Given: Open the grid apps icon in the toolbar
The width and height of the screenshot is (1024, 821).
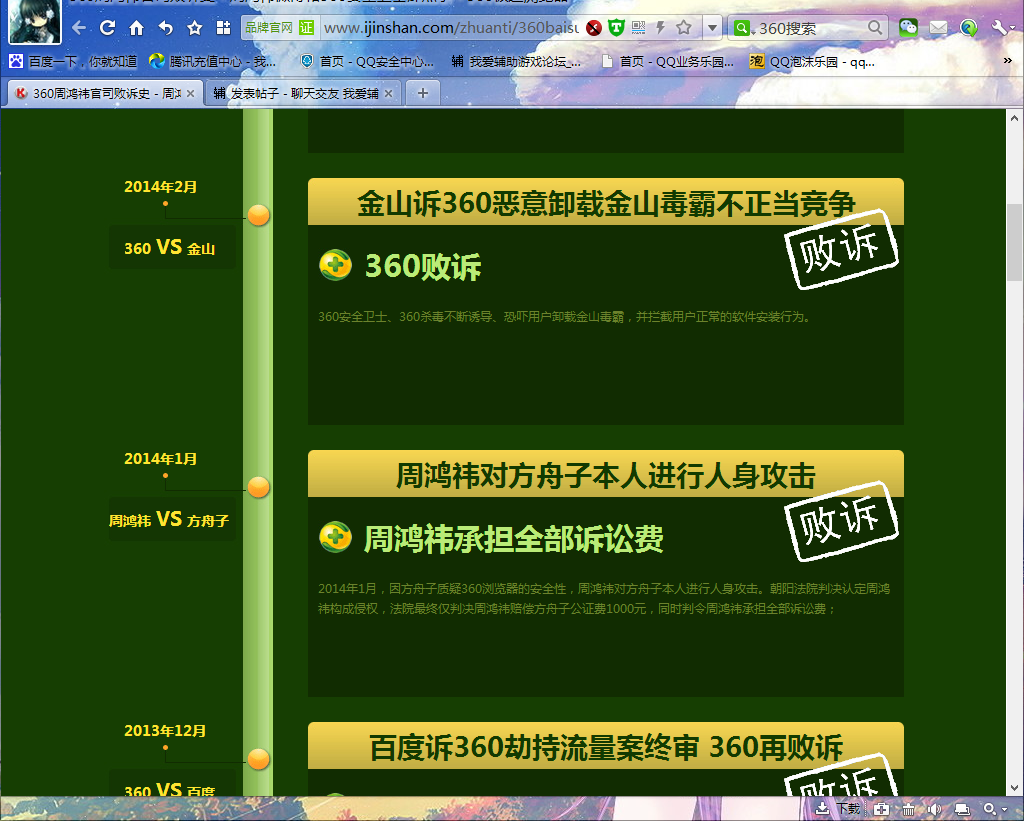Looking at the screenshot, I should 223,28.
